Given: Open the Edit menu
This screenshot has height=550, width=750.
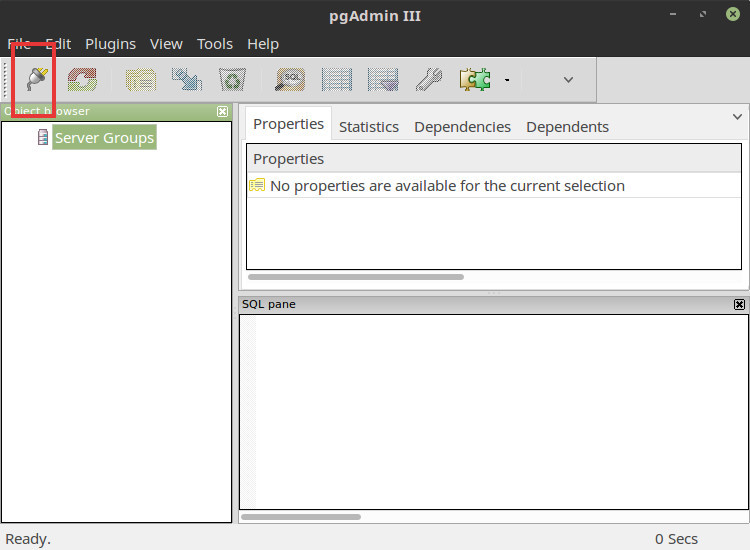Looking at the screenshot, I should point(58,44).
